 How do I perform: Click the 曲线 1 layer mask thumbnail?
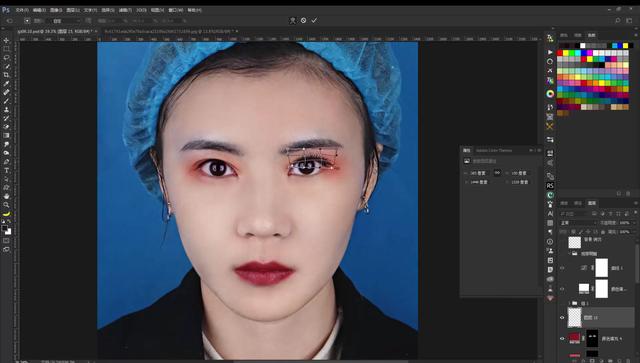[x=602, y=268]
